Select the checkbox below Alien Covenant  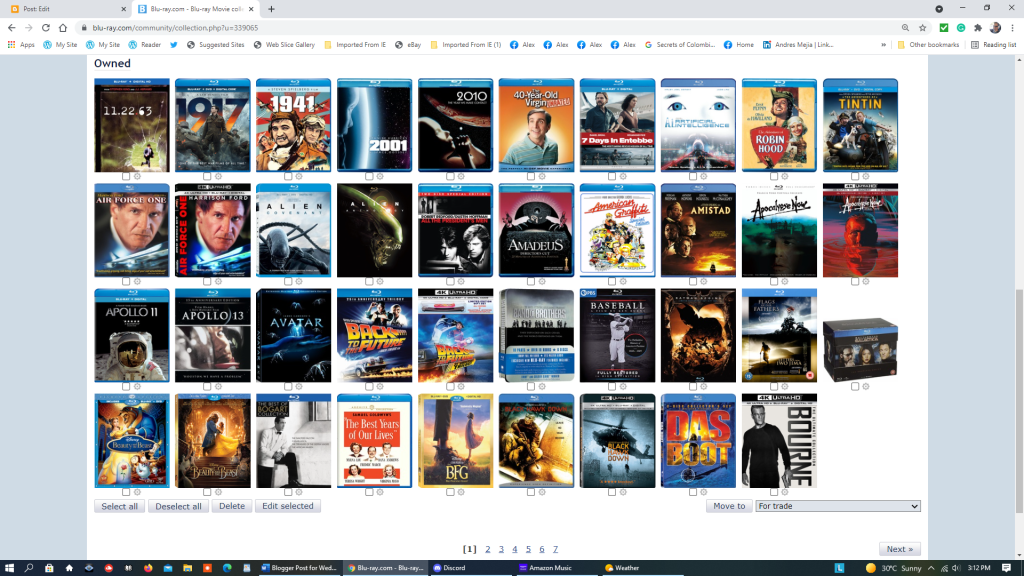pyautogui.click(x=288, y=281)
